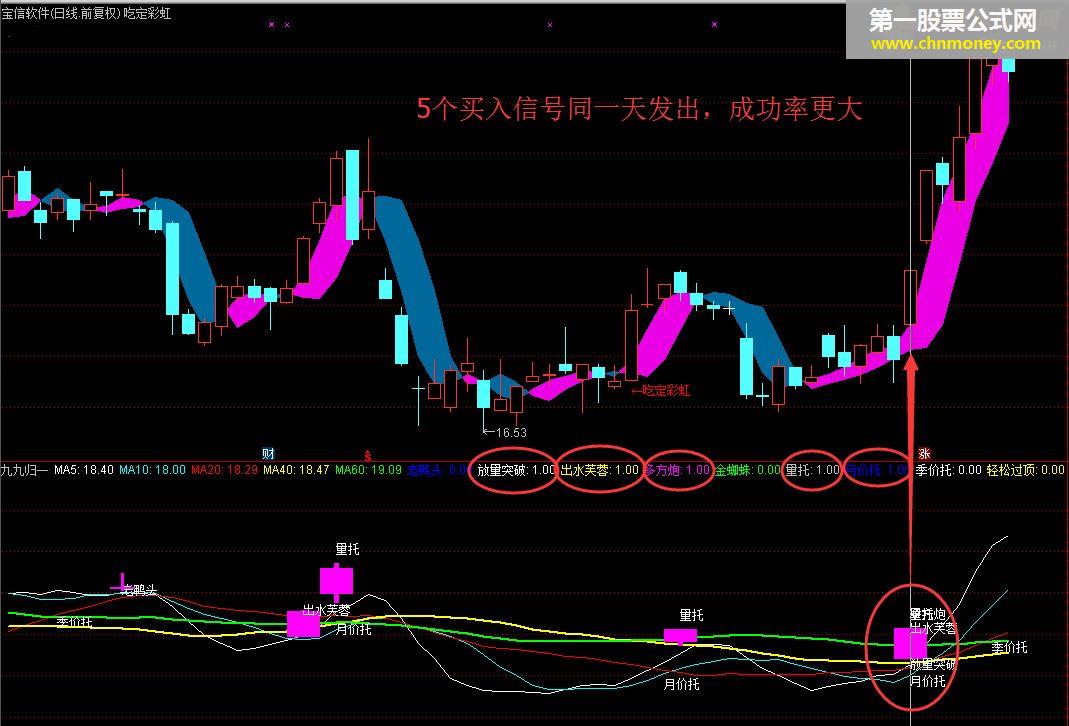Click the 放量突破 label in the sub-chart
This screenshot has width=1069, height=726.
point(933,665)
